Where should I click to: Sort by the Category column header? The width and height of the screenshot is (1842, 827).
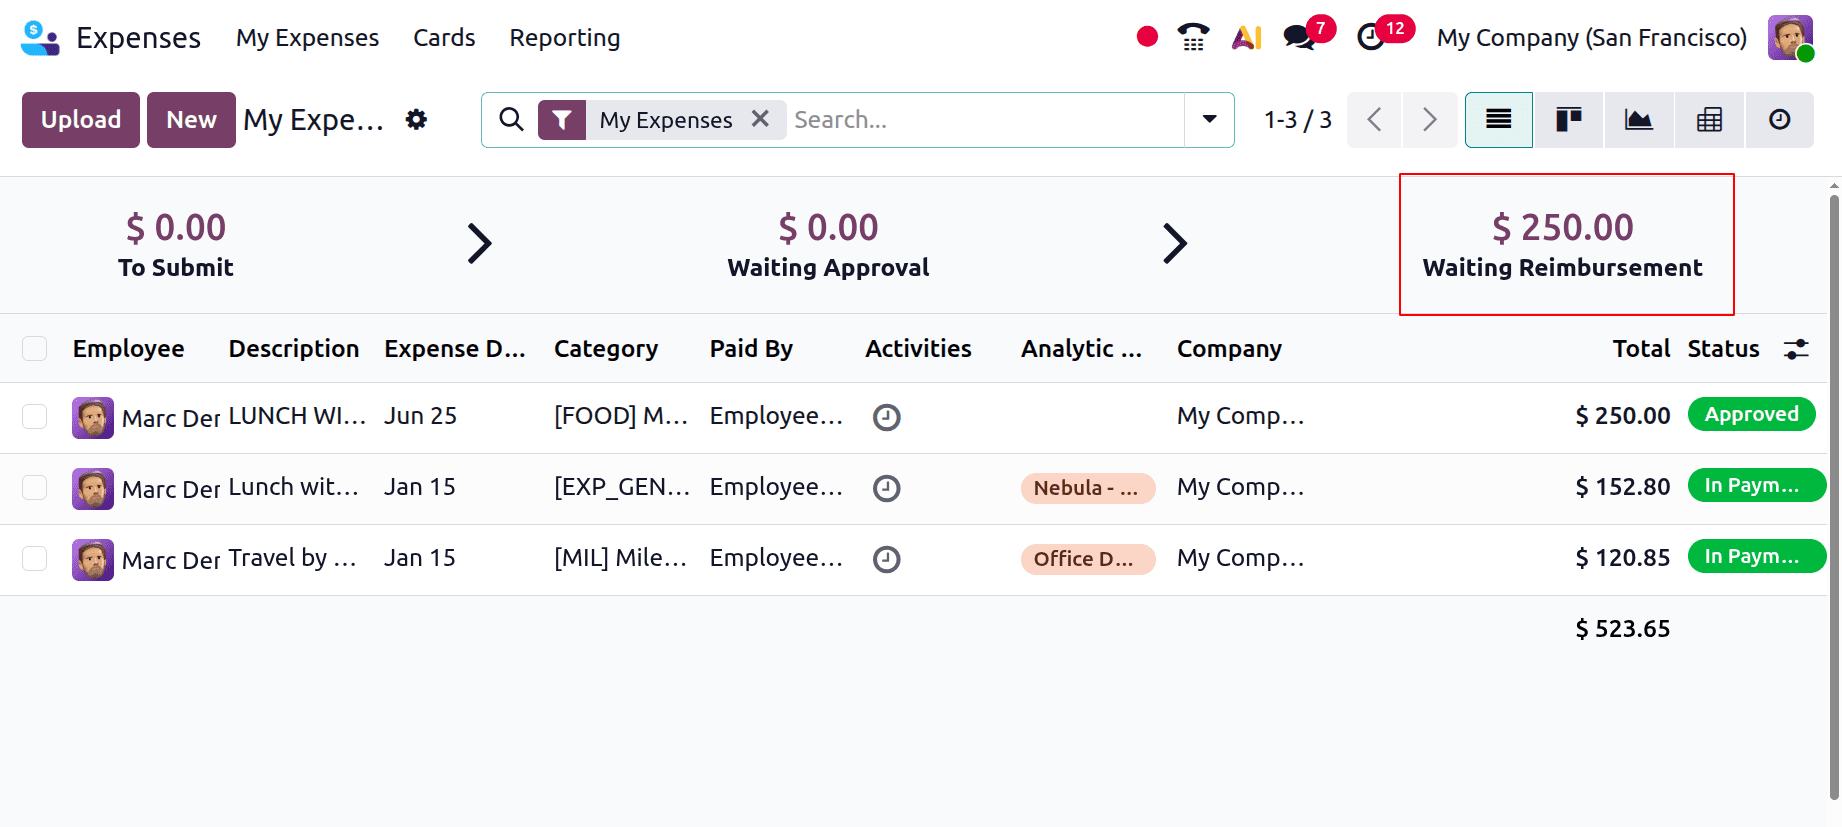pos(606,349)
